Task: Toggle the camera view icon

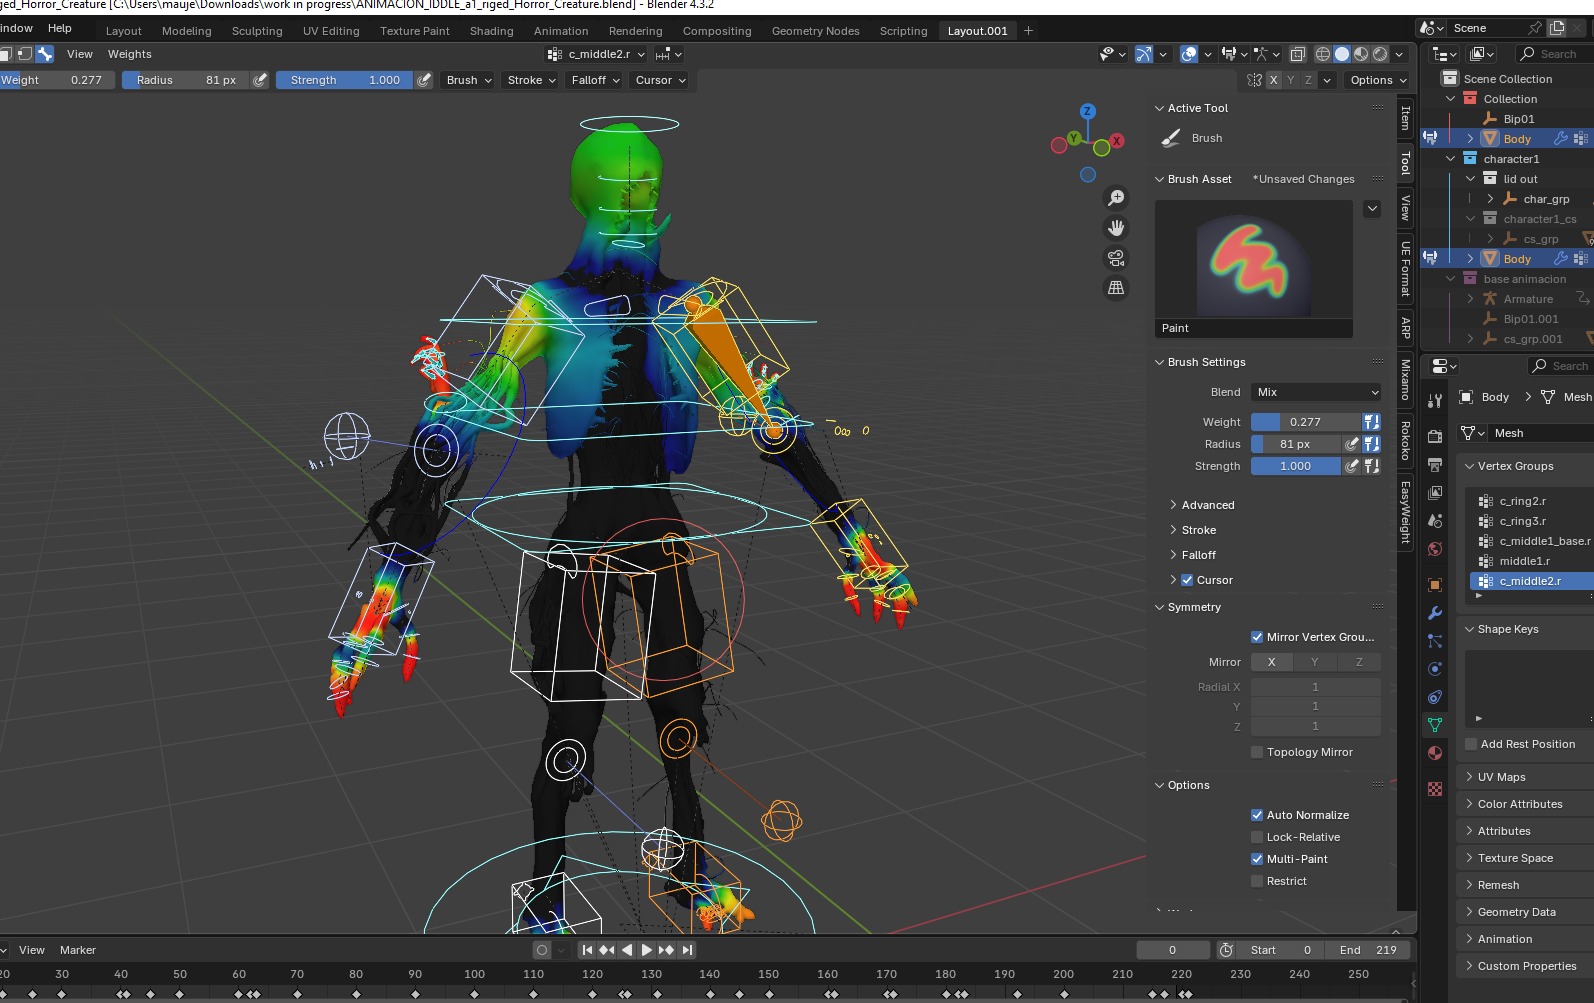Action: point(1116,258)
